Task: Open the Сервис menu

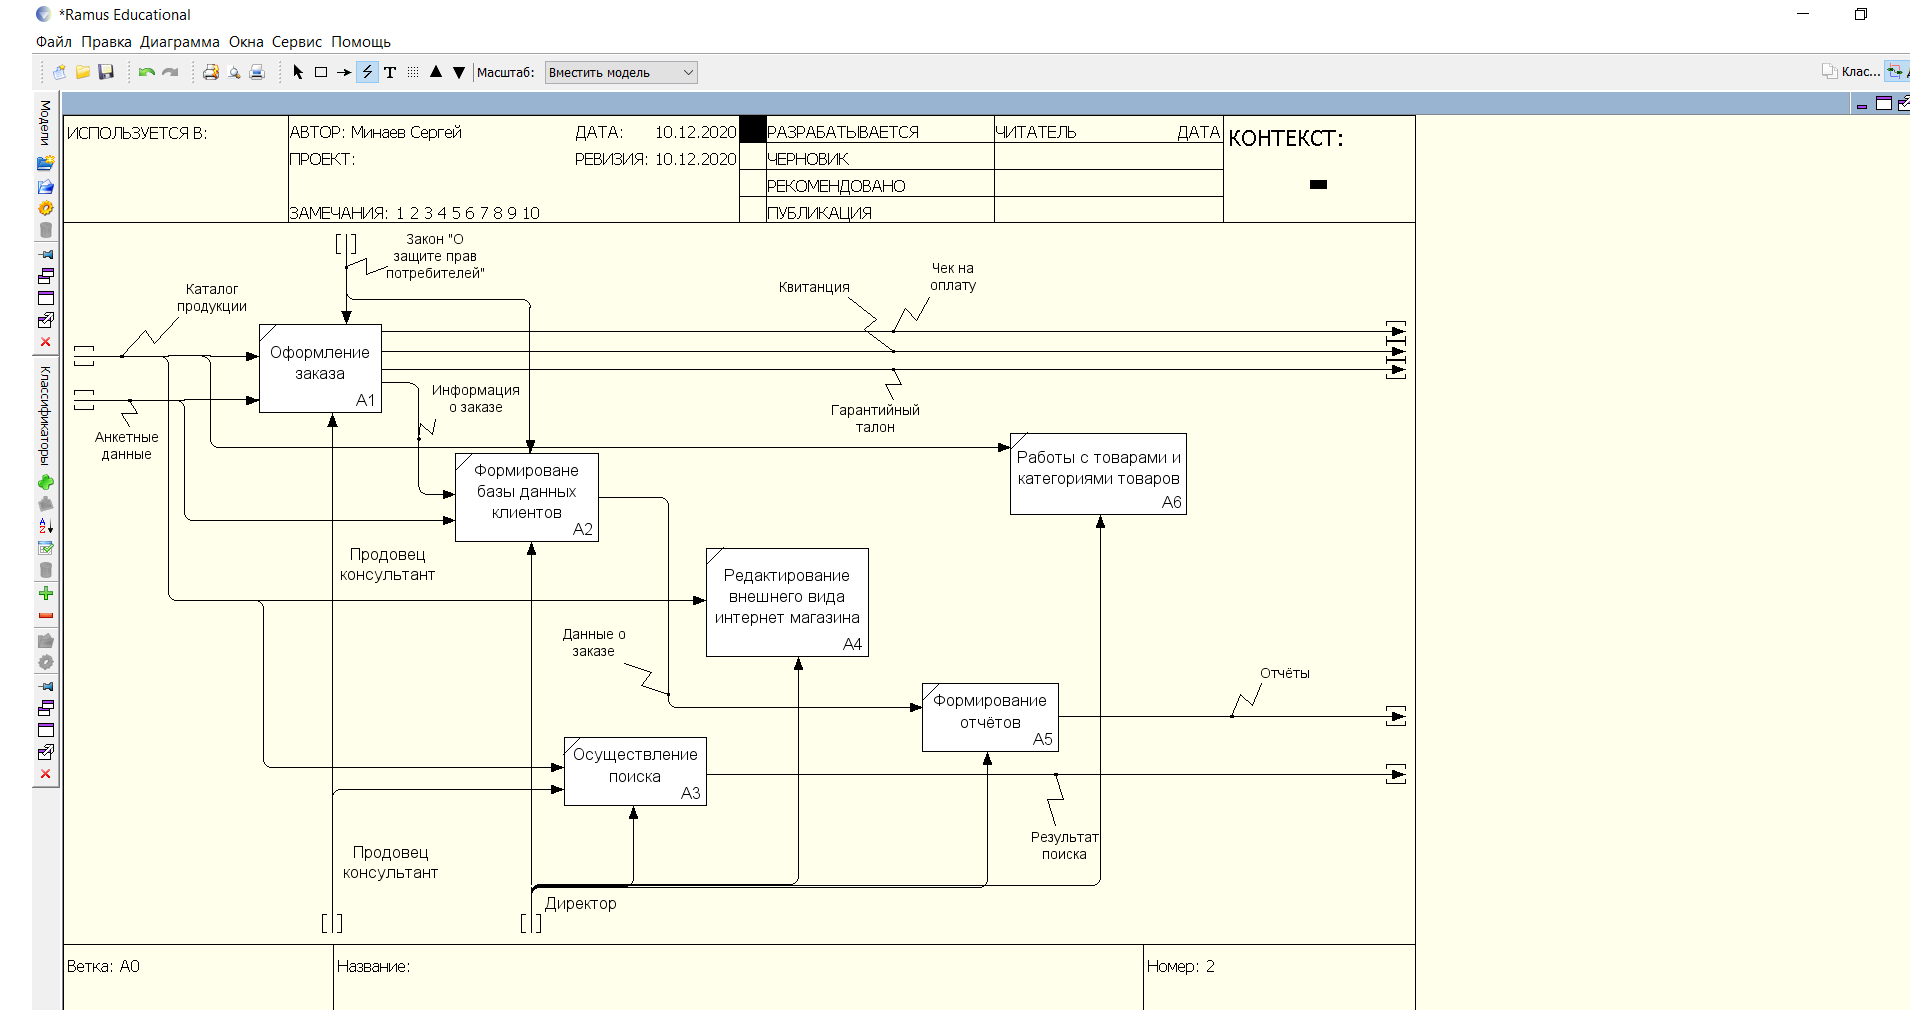Action: pyautogui.click(x=297, y=42)
